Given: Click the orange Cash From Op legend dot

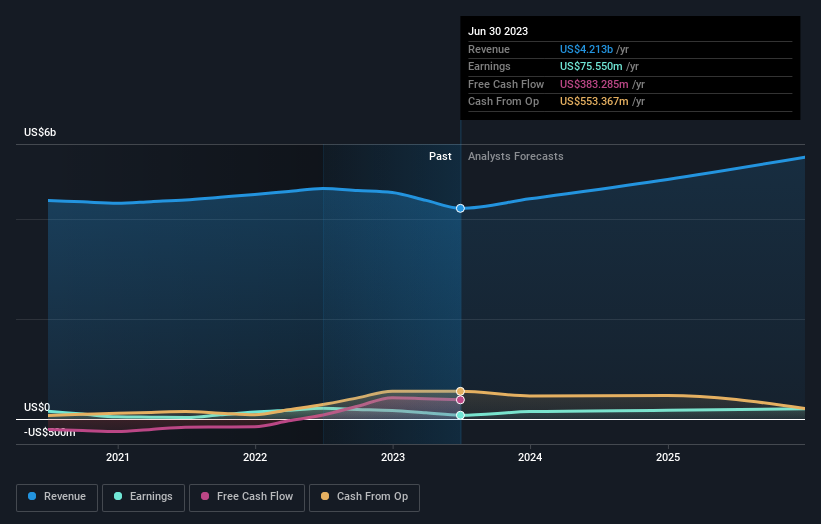Looking at the screenshot, I should 325,496.
